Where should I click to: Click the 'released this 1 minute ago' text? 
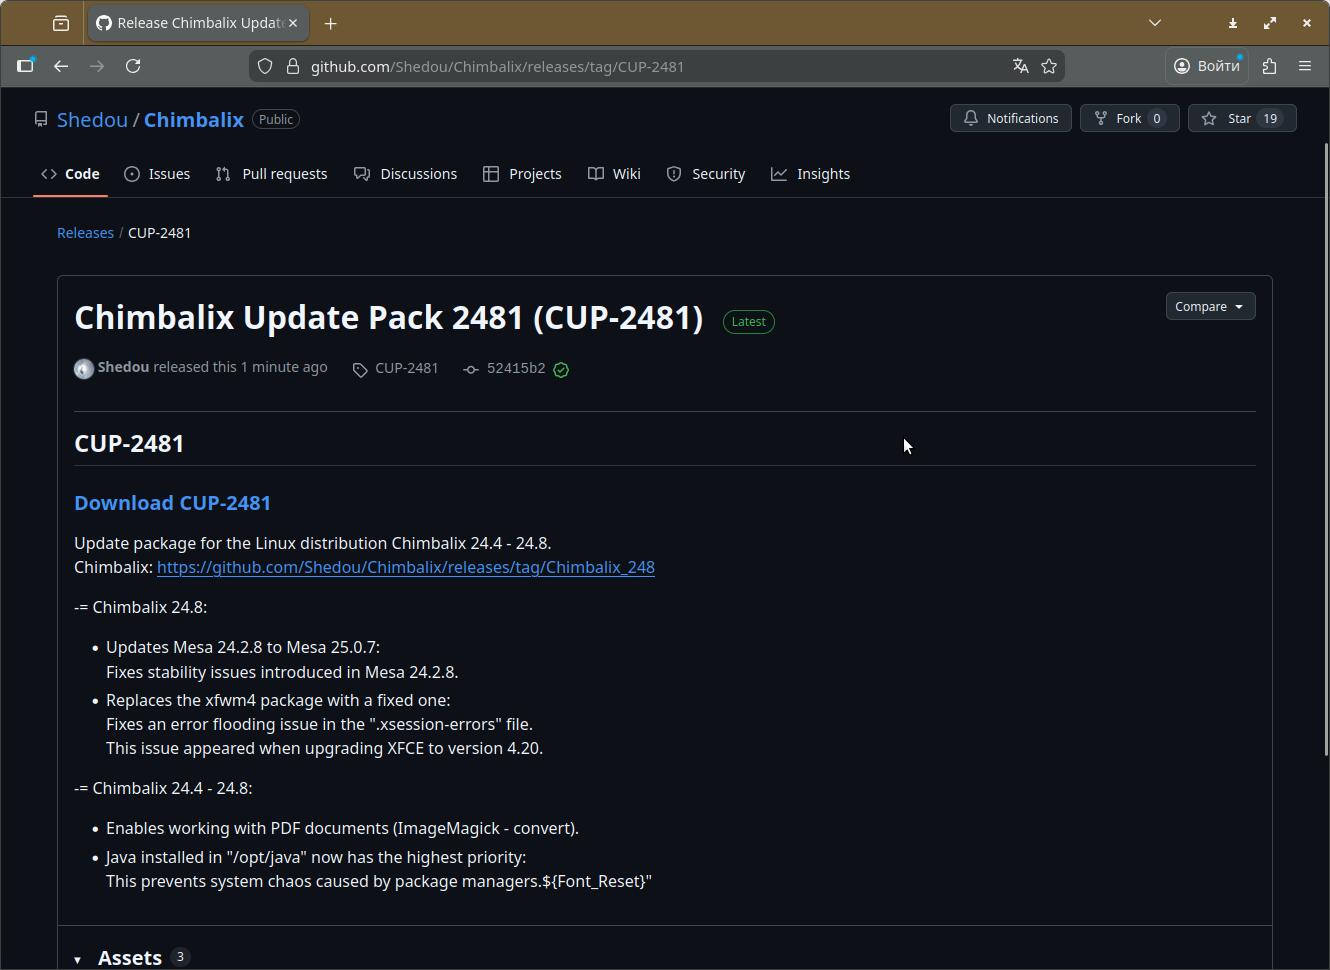click(240, 367)
